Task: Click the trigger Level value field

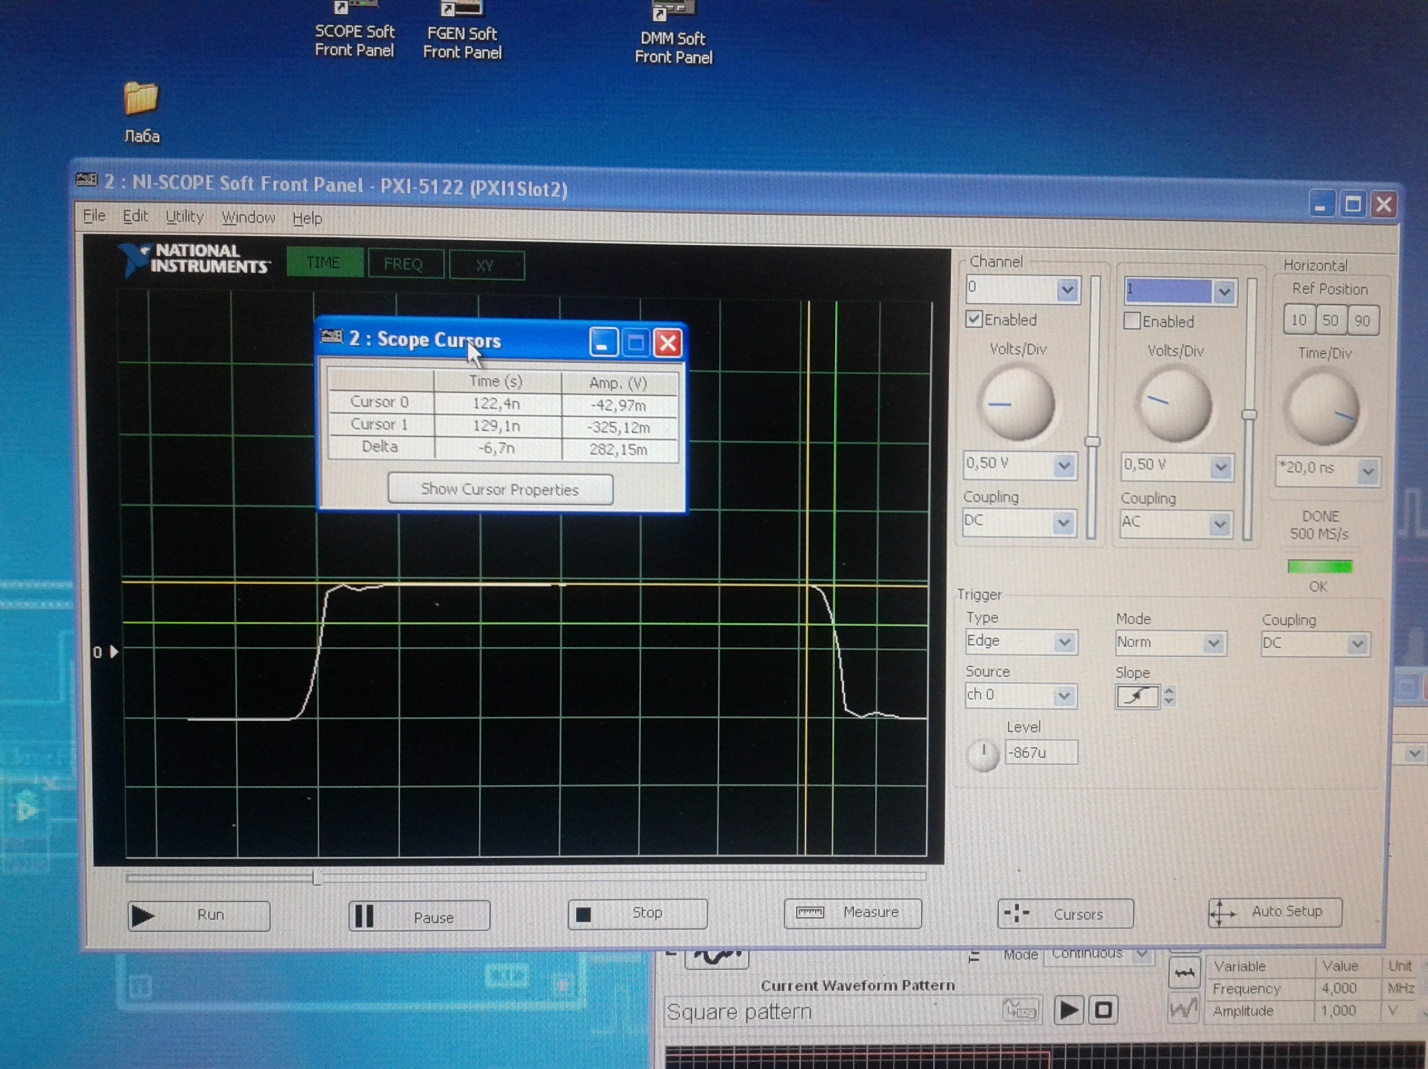Action: pos(1041,753)
